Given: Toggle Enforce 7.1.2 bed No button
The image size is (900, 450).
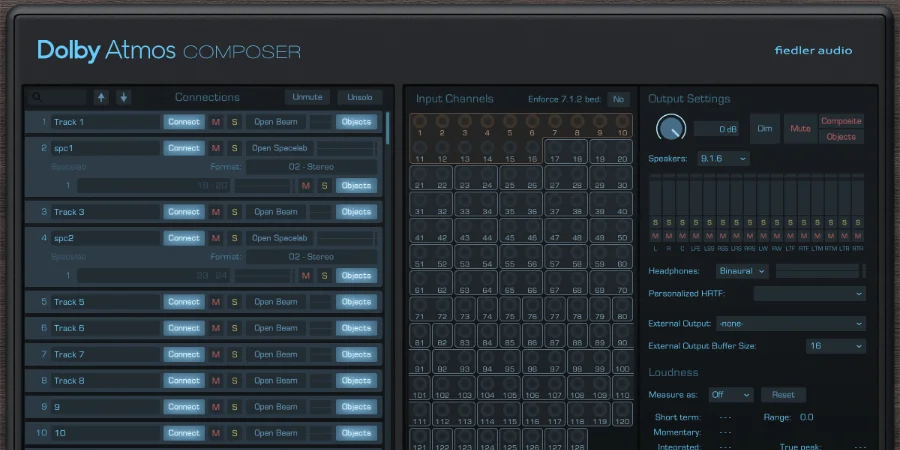Looking at the screenshot, I should [618, 99].
